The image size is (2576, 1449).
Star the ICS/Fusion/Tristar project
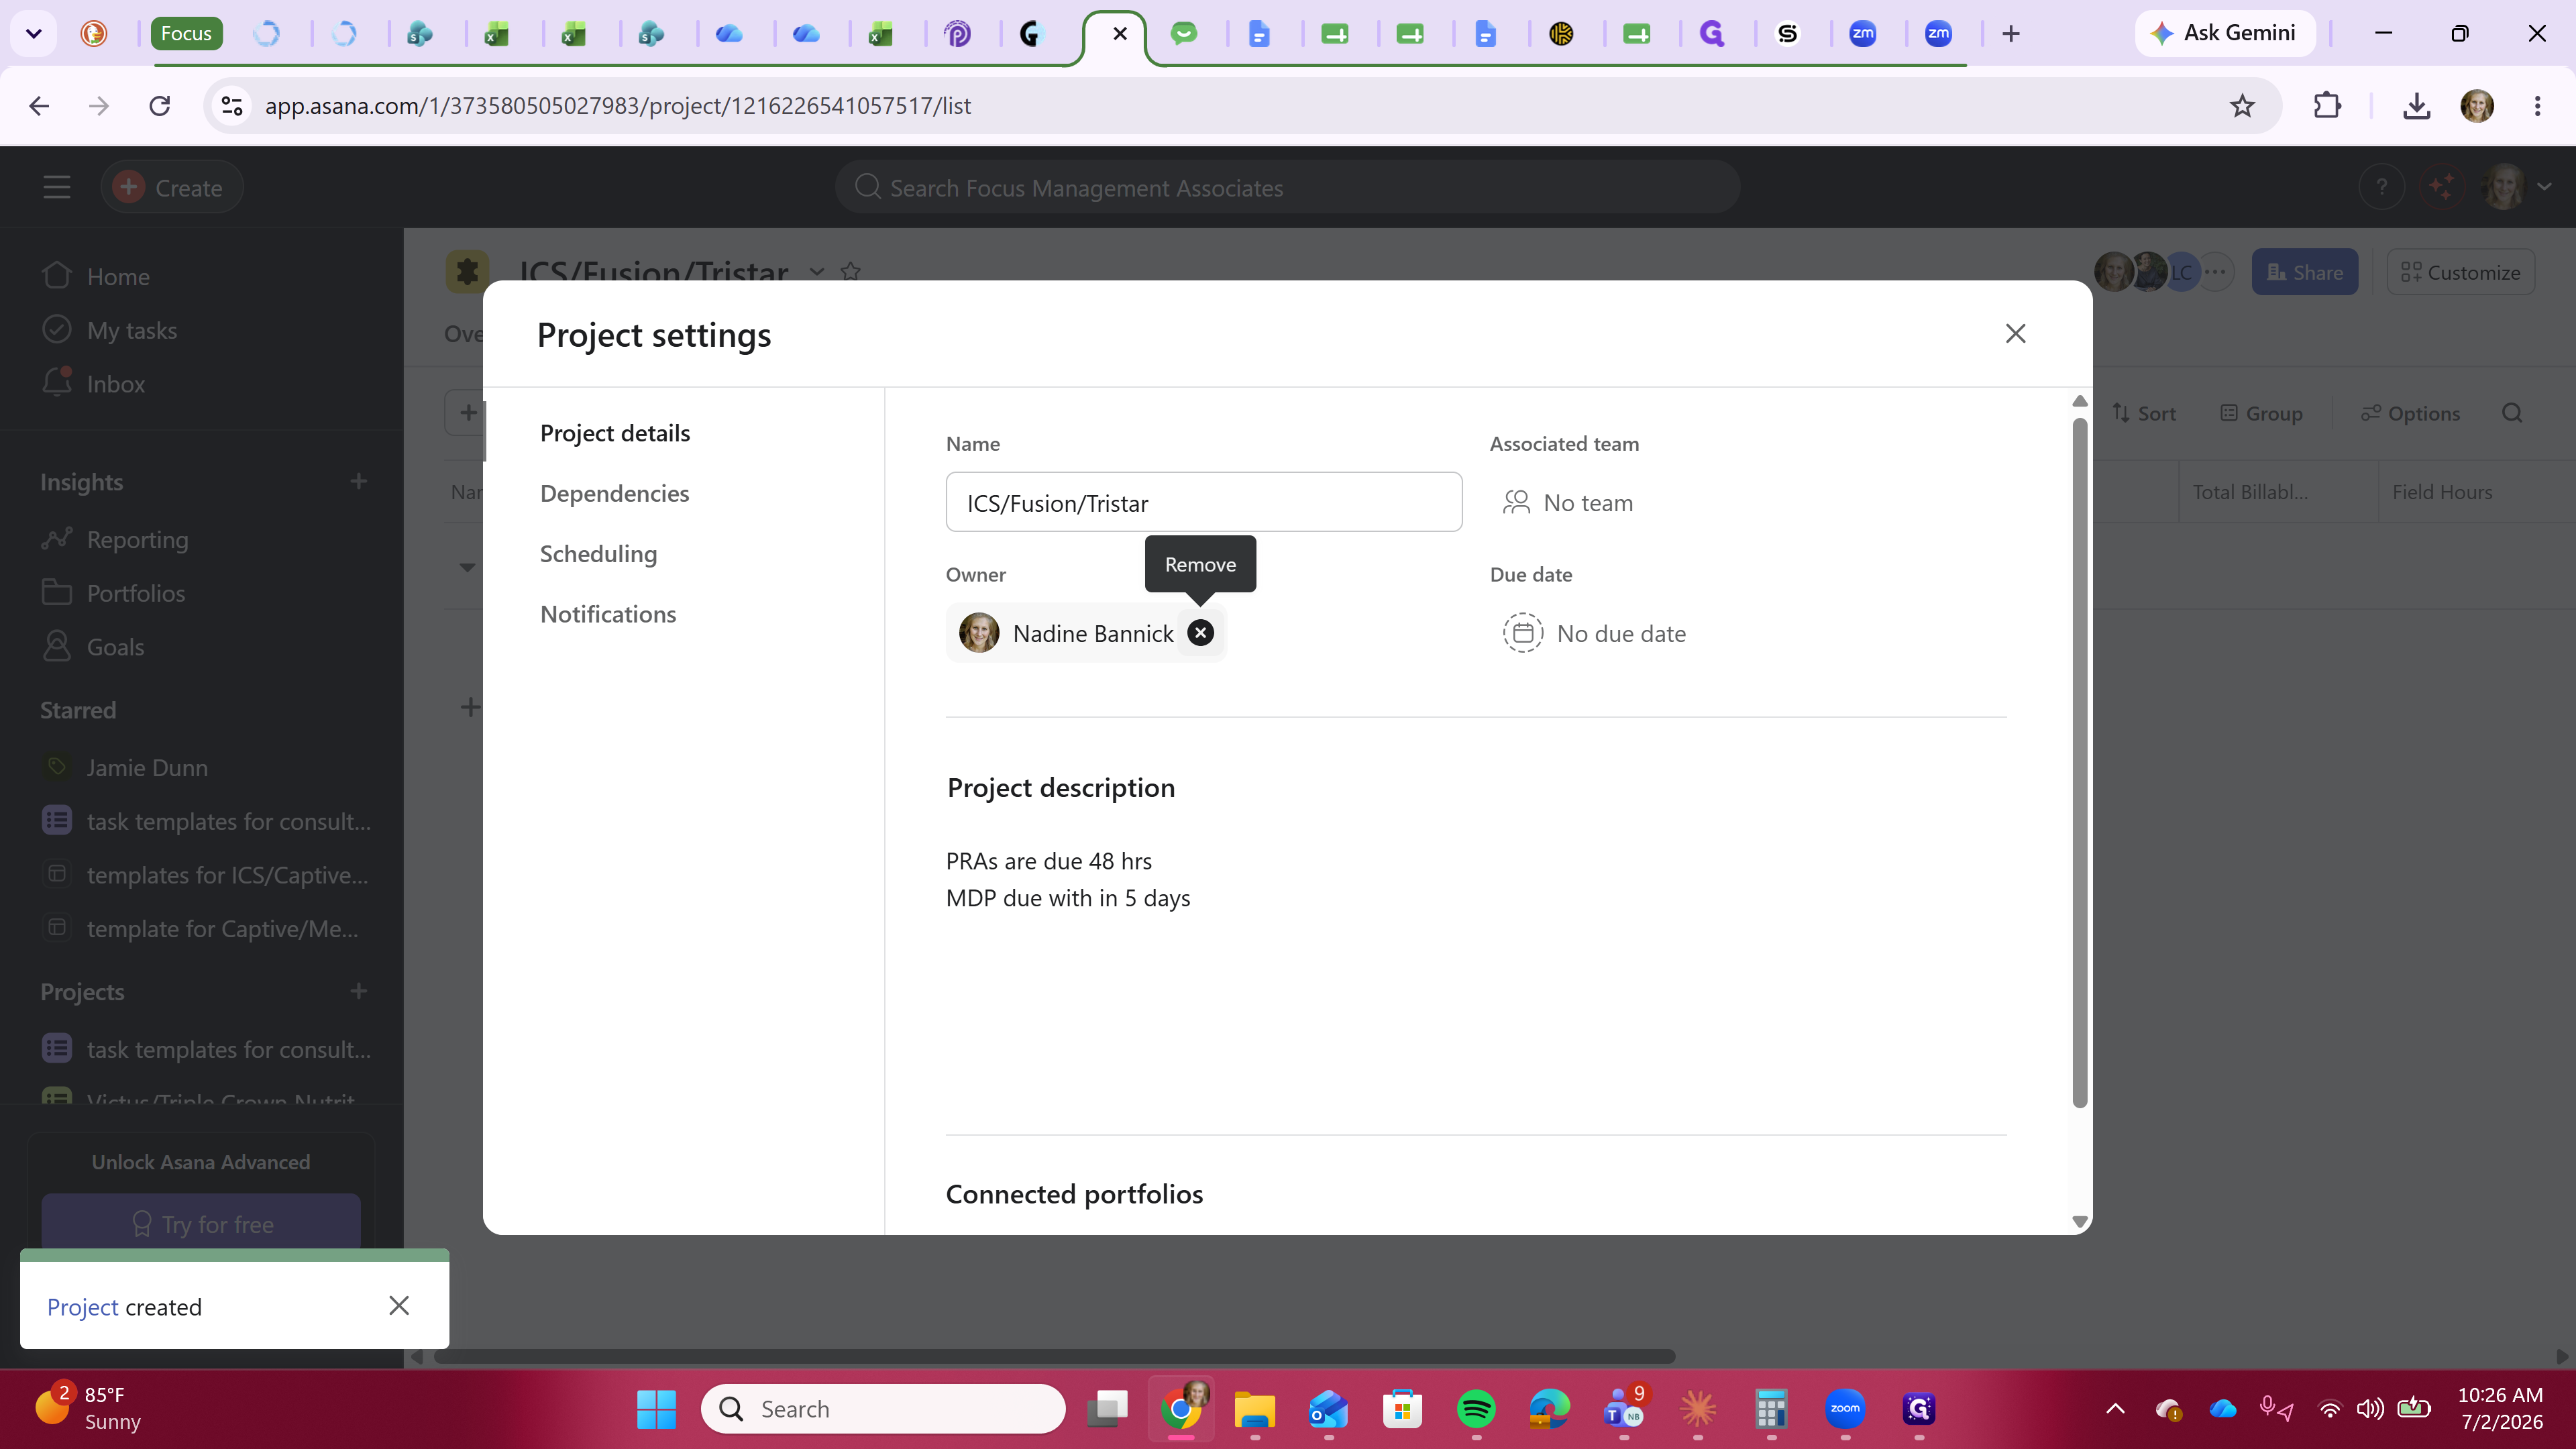point(850,271)
